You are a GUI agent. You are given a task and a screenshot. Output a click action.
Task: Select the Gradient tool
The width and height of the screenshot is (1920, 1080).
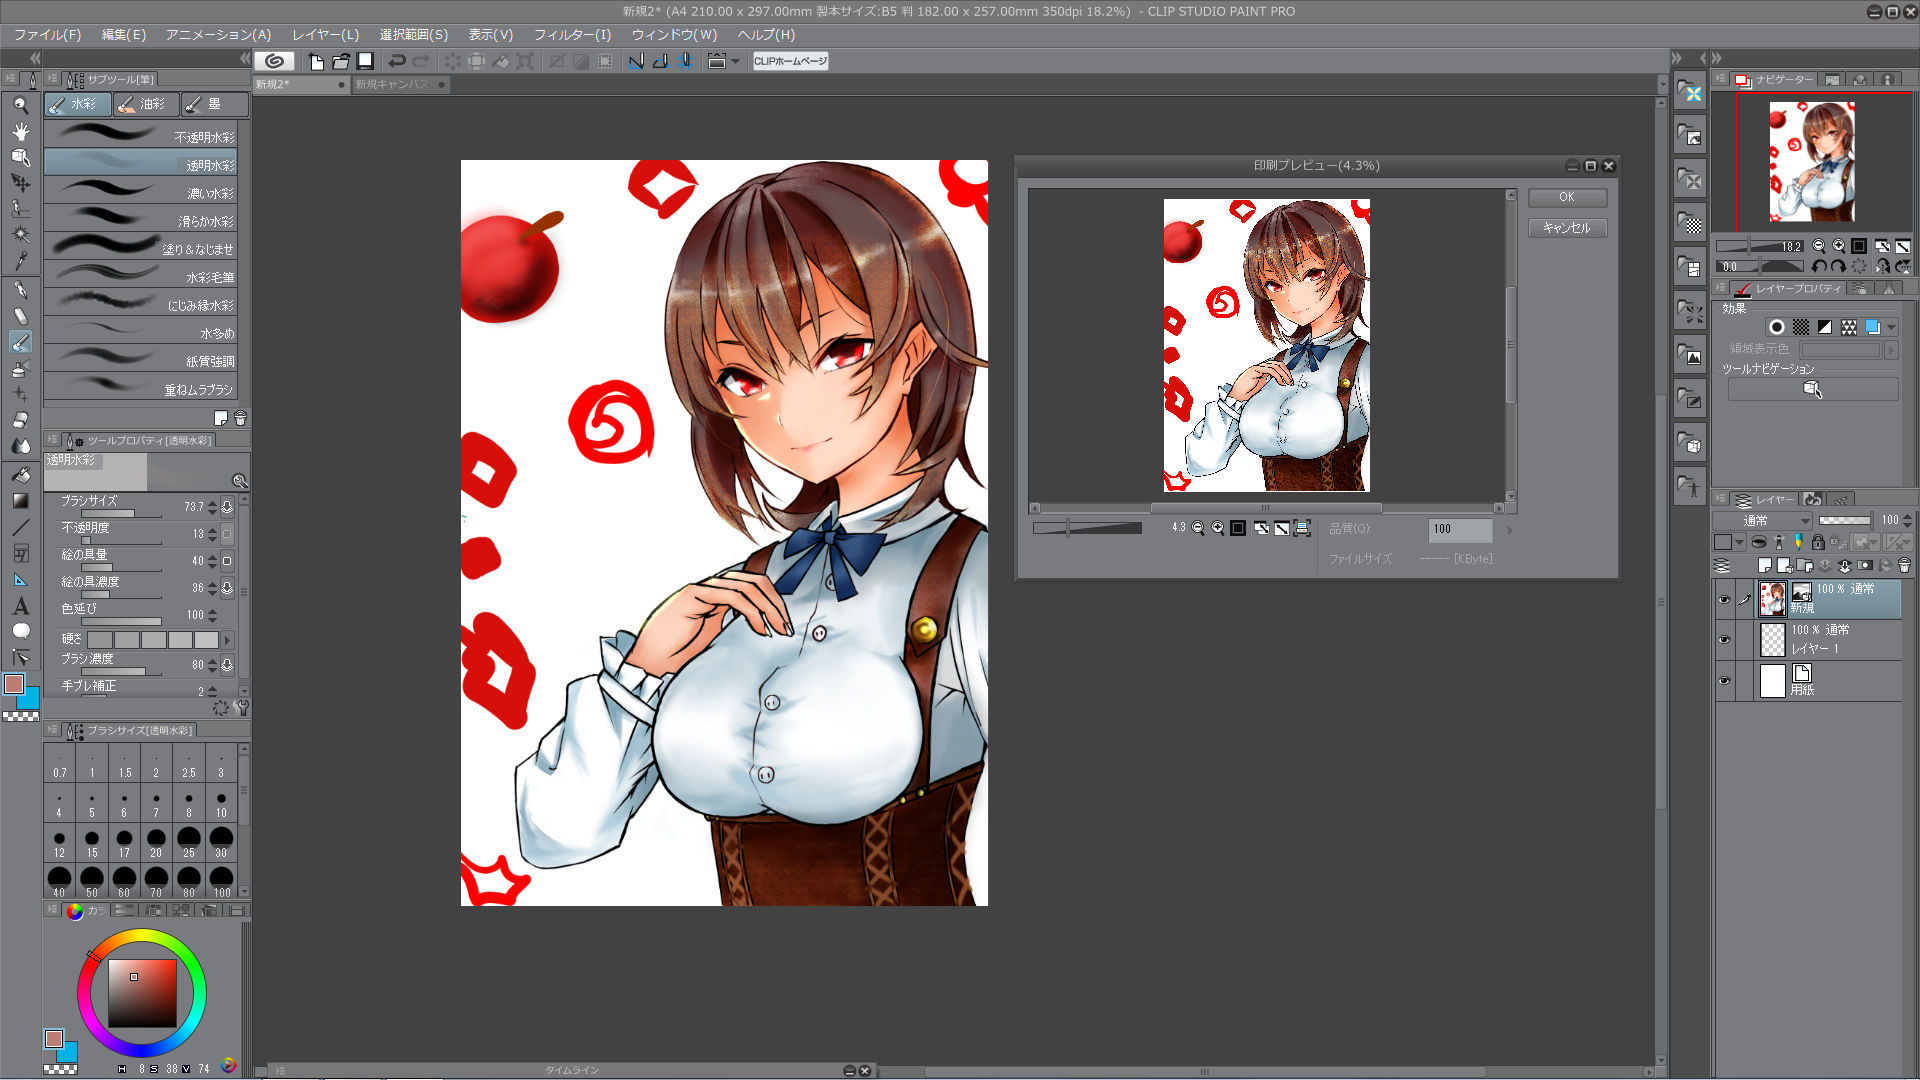[20, 501]
